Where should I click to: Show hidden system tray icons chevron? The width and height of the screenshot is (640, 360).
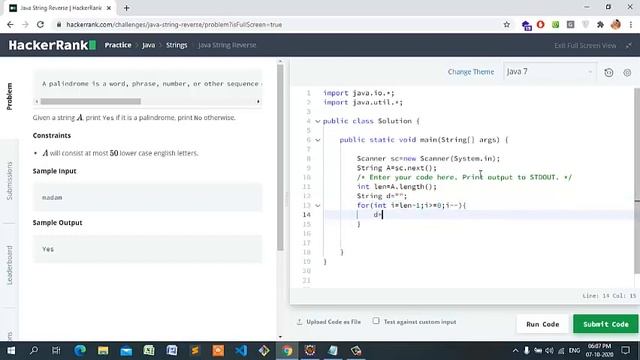[x=515, y=351]
